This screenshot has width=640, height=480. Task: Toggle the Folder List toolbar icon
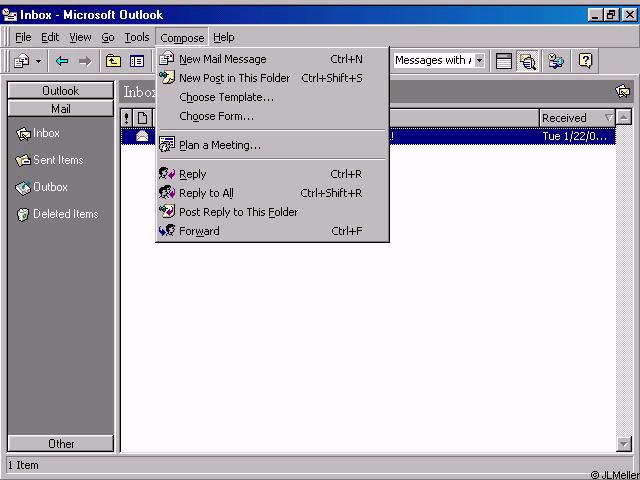click(137, 61)
